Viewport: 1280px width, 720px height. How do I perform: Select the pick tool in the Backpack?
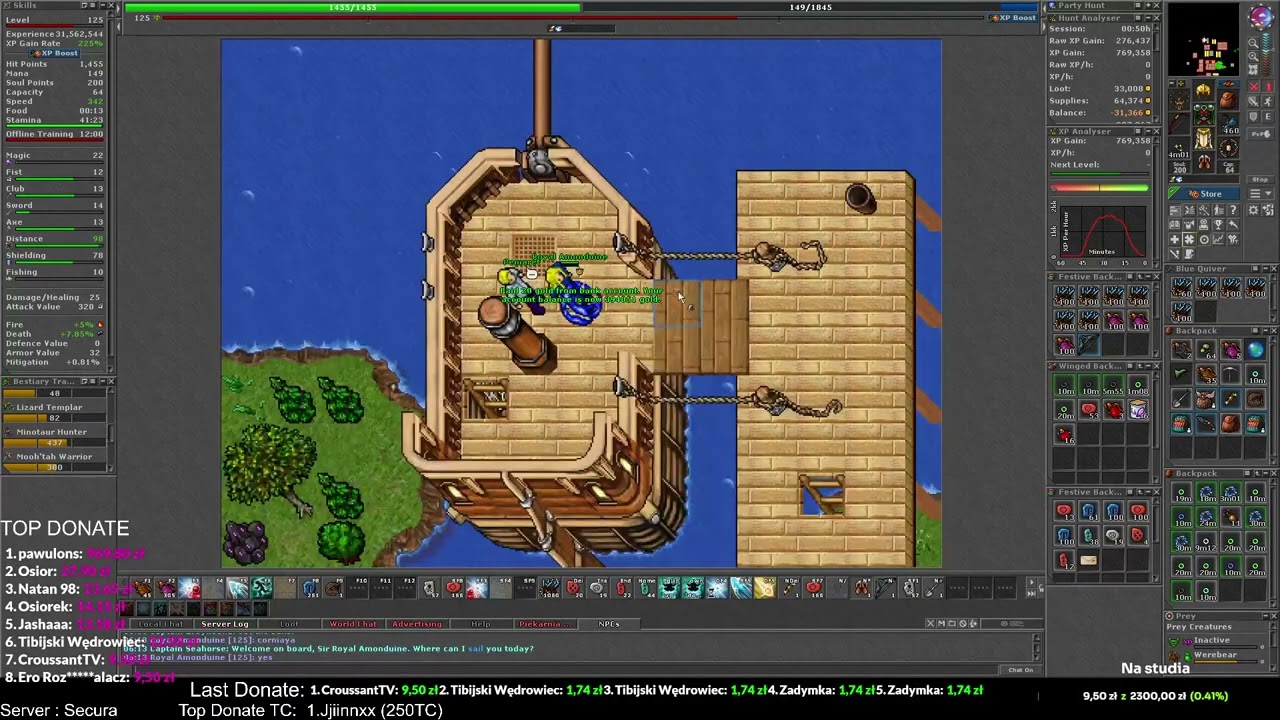[x=1231, y=374]
